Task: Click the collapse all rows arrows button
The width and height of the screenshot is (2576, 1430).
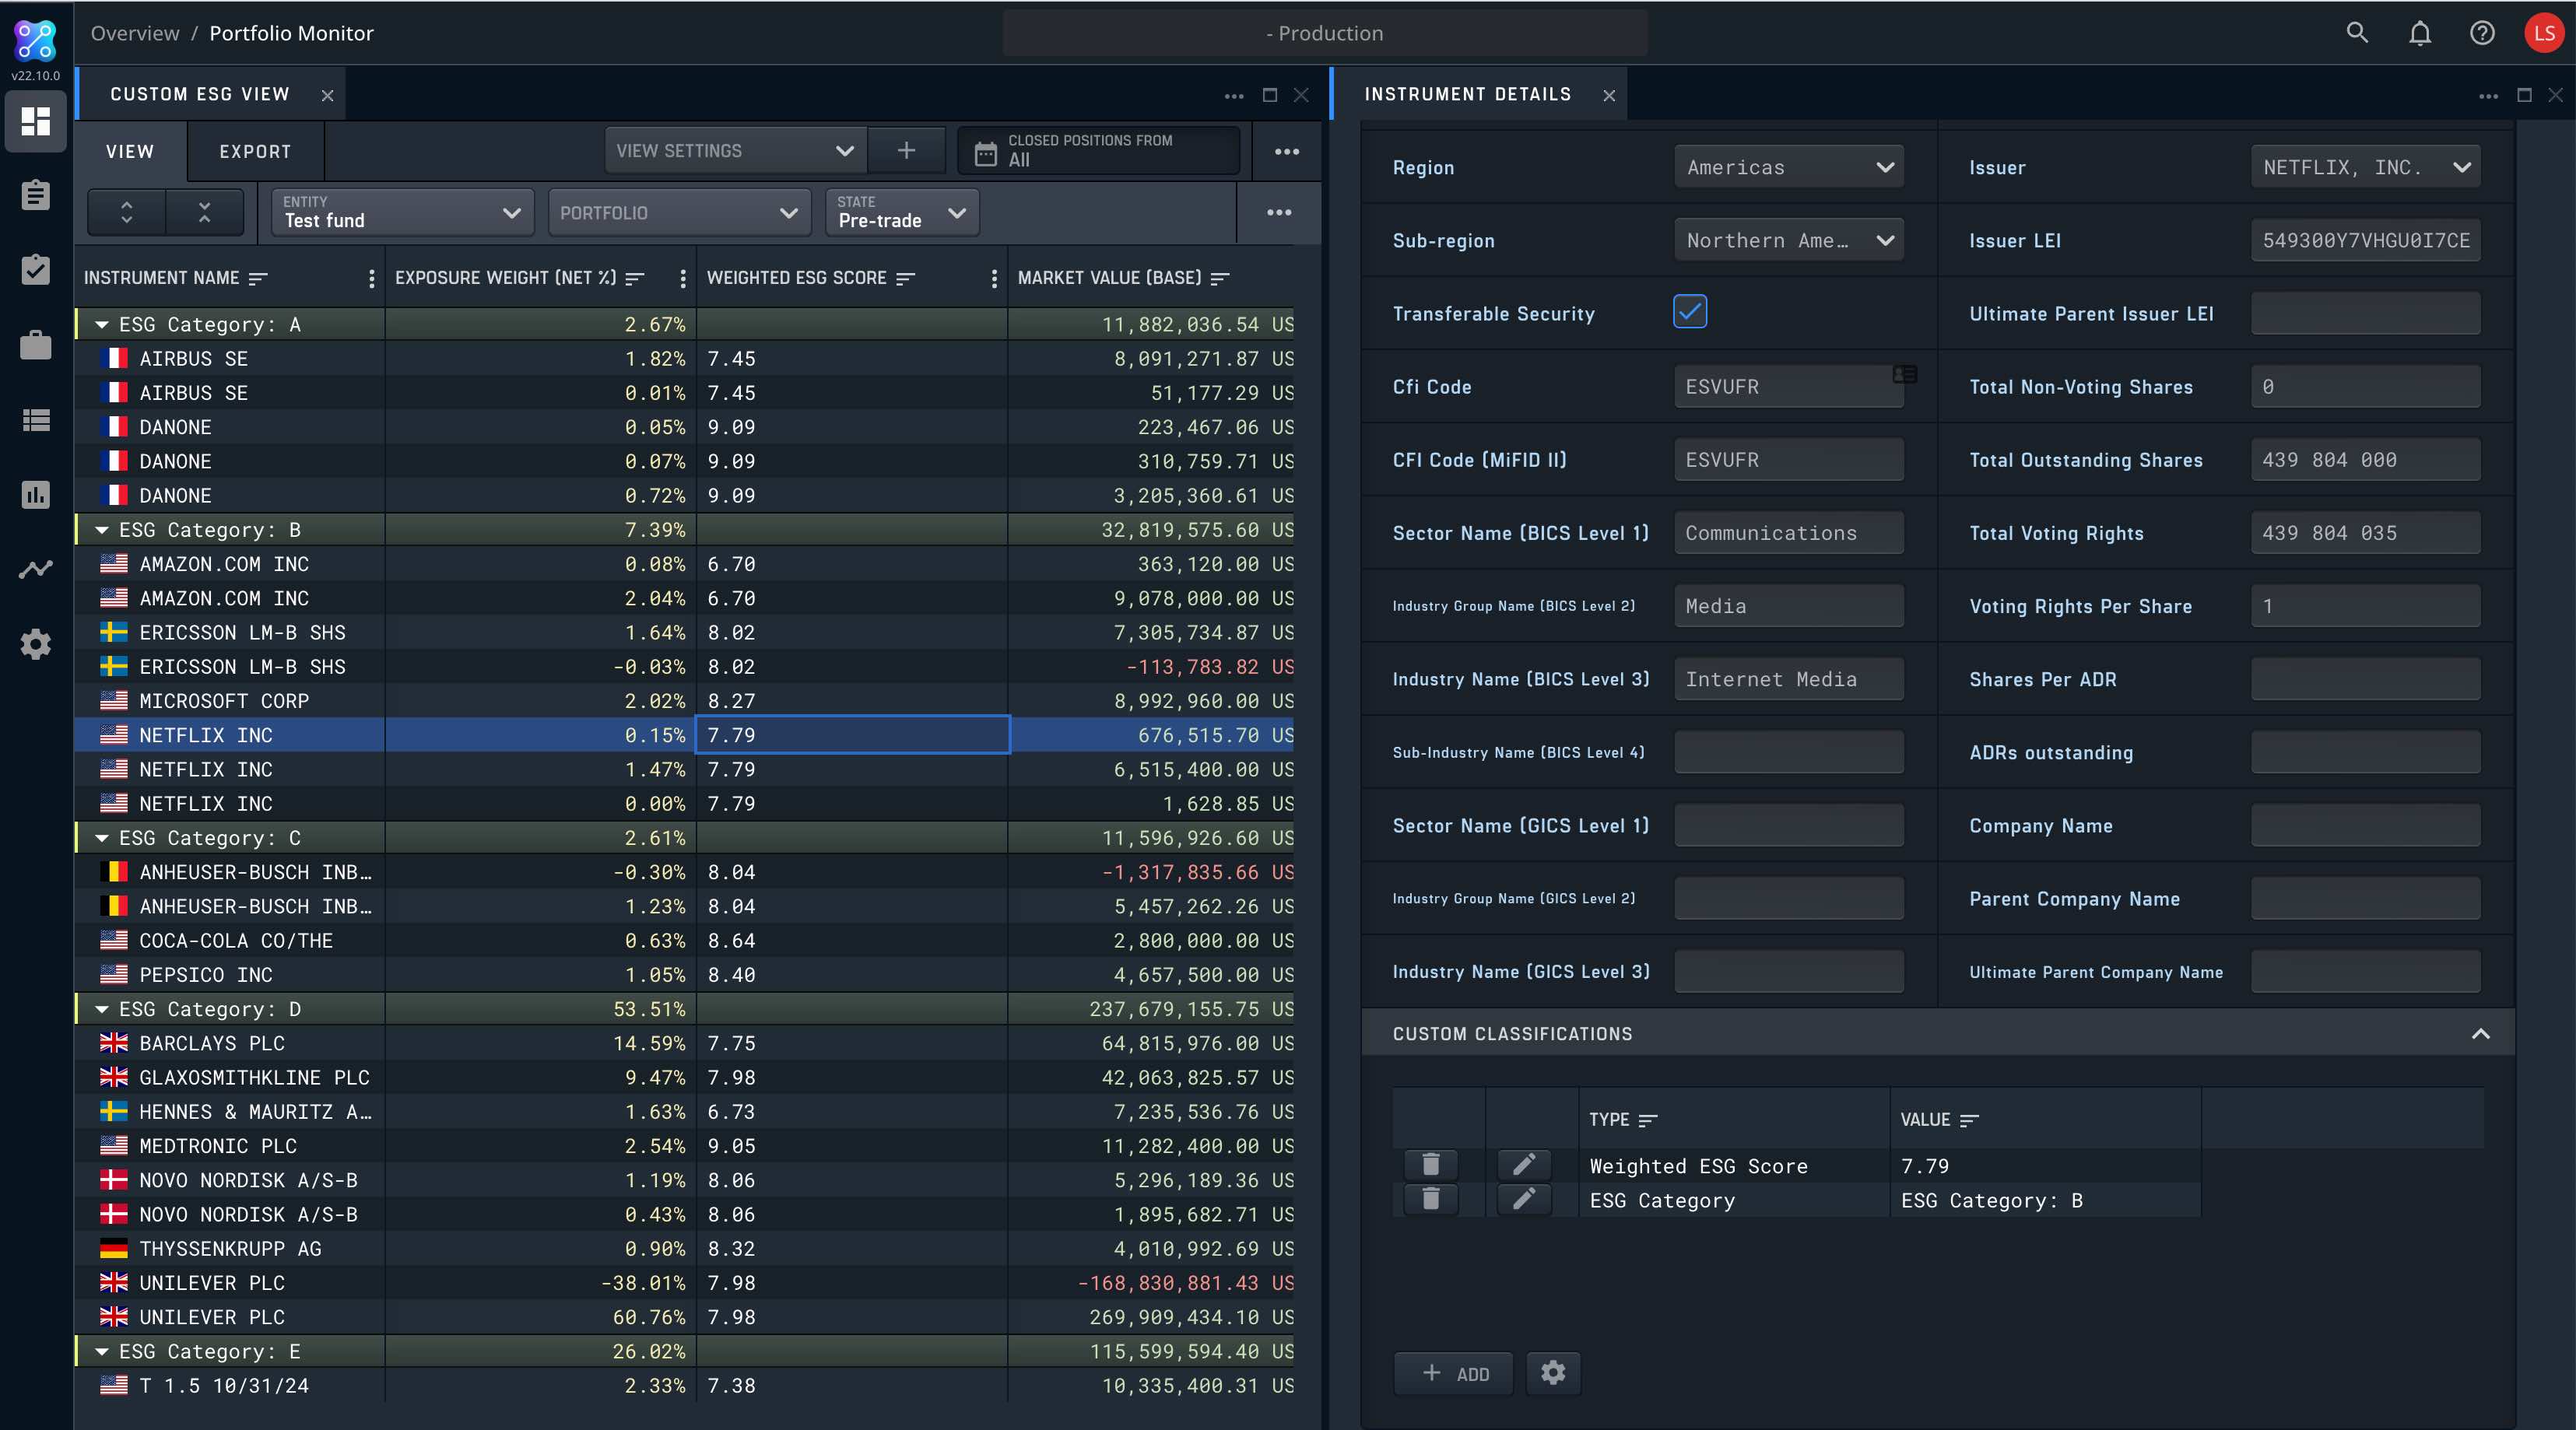Action: (x=205, y=212)
